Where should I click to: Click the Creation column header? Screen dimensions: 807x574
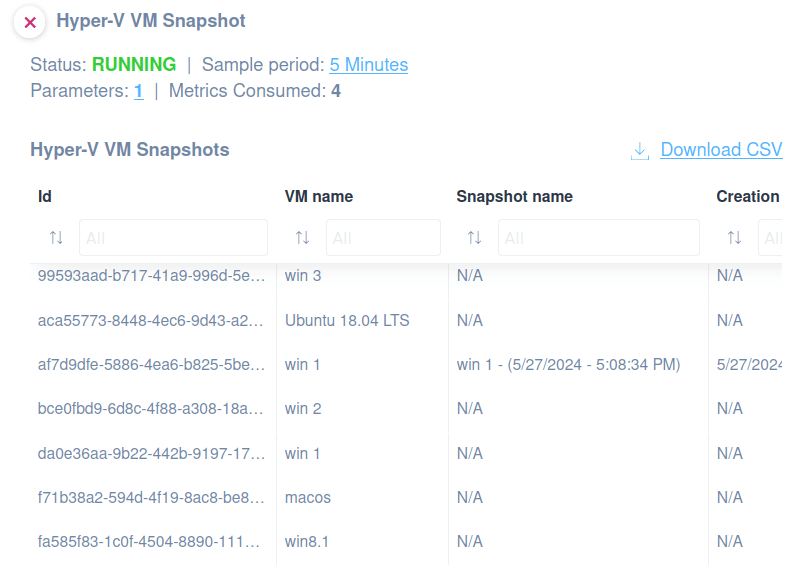(747, 197)
